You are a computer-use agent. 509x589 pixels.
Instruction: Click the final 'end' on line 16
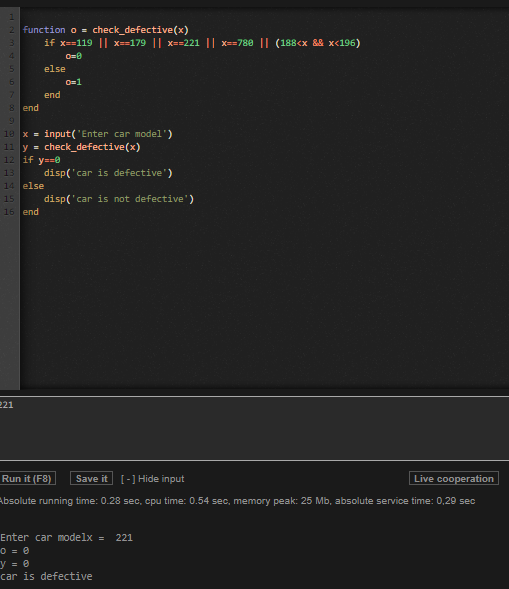pyautogui.click(x=30, y=212)
